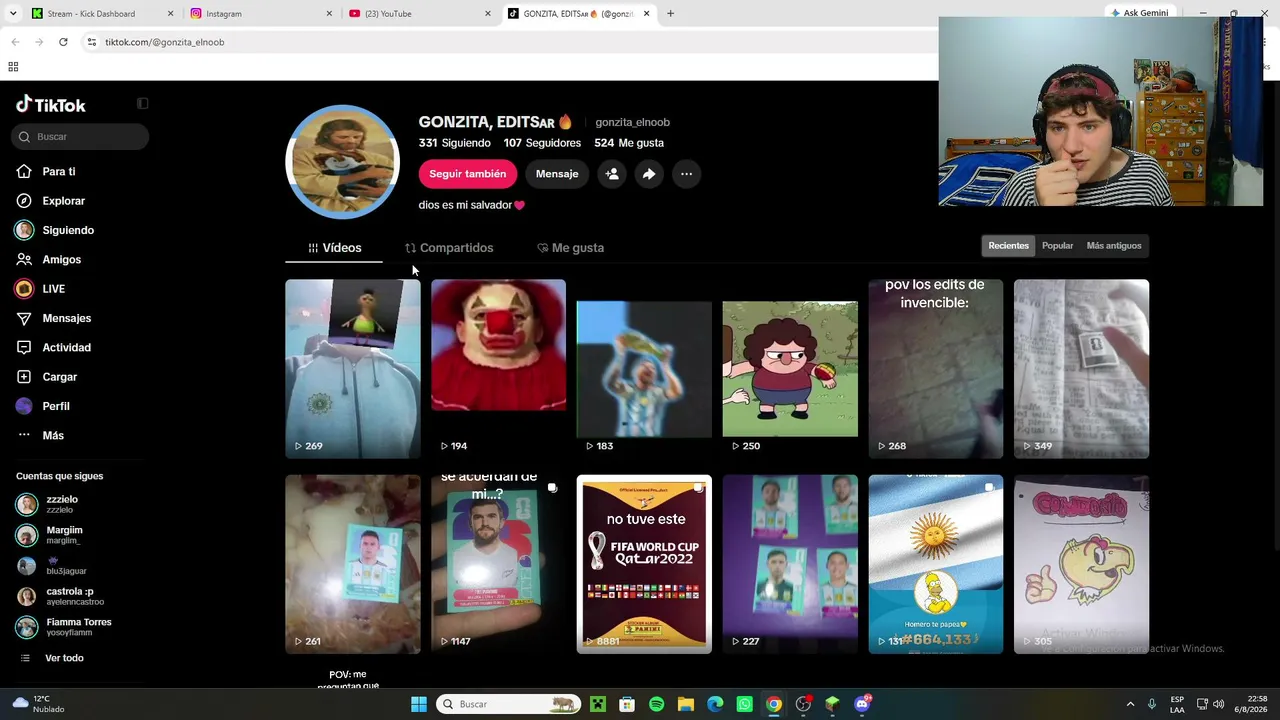Open Spotify from the taskbar
This screenshot has height=720, width=1280.
(x=656, y=704)
